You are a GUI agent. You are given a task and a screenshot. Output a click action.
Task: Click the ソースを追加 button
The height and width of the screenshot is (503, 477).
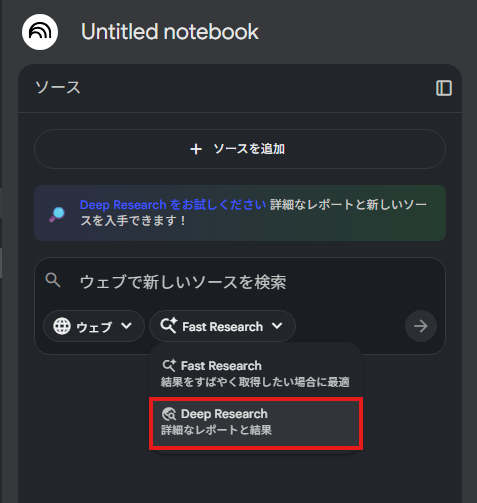[240, 149]
